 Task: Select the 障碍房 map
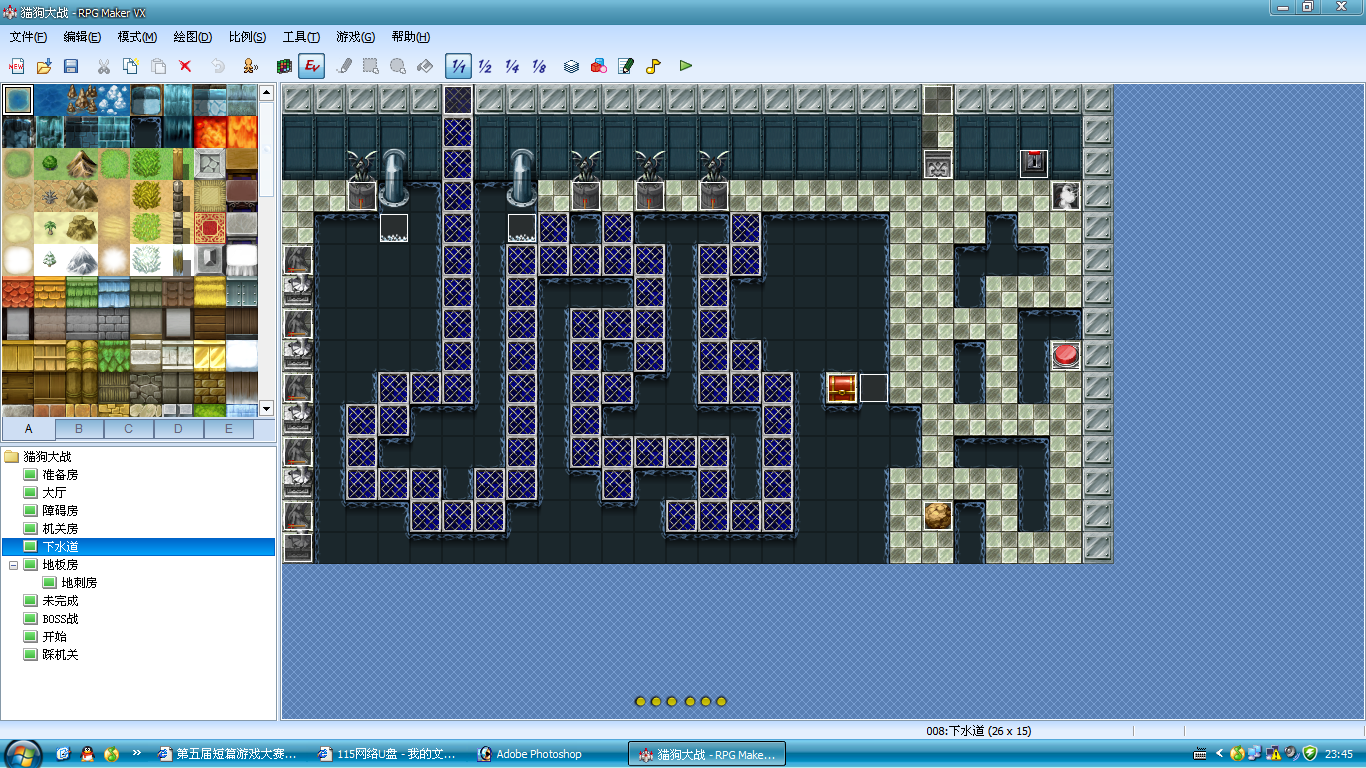(x=60, y=510)
